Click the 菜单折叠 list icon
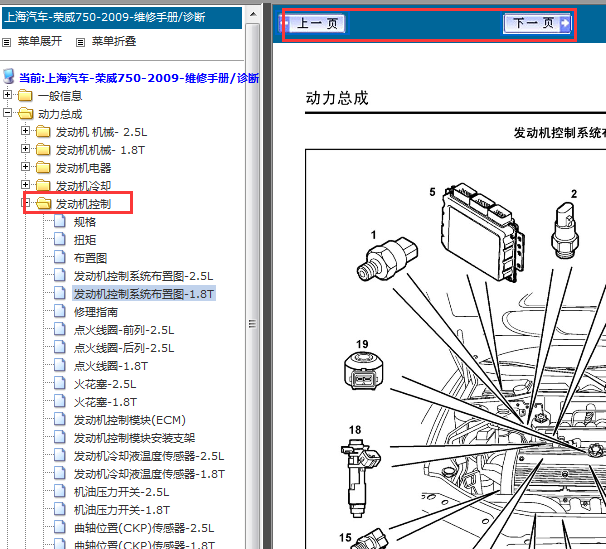The height and width of the screenshot is (549, 606). coord(80,42)
